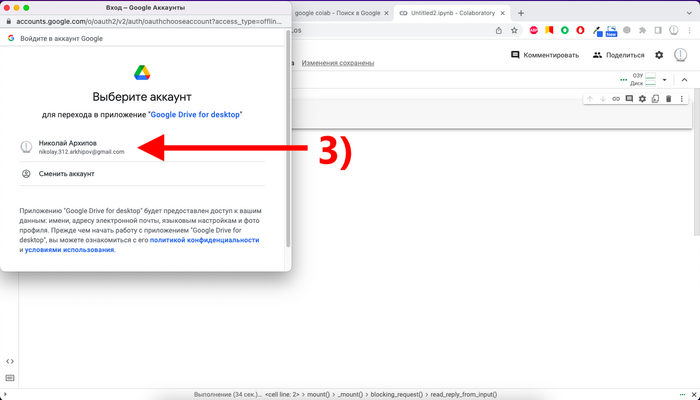Open the Chrome extensions puzzle icon
The height and width of the screenshot is (400, 700).
(642, 30)
